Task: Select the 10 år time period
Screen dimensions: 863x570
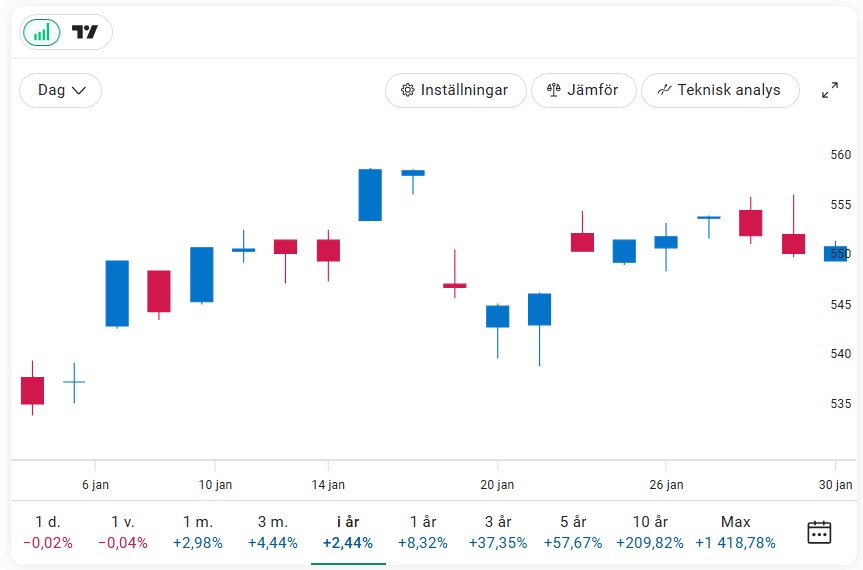Action: coord(648,532)
